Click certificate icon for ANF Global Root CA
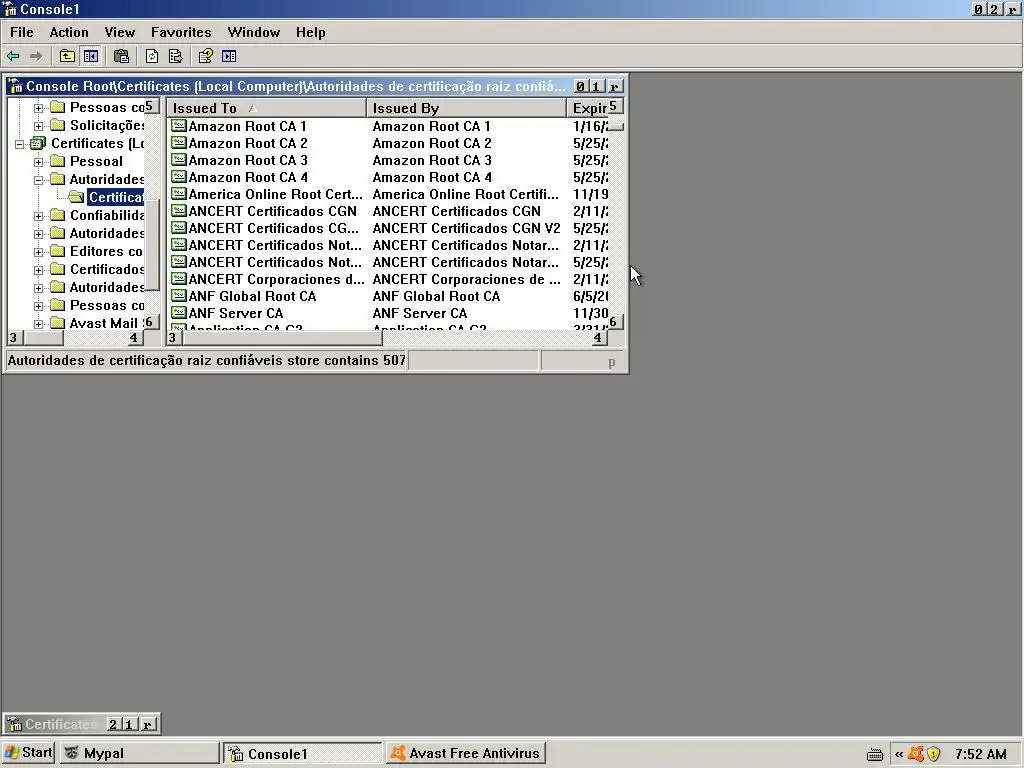This screenshot has width=1024, height=768. 178,296
